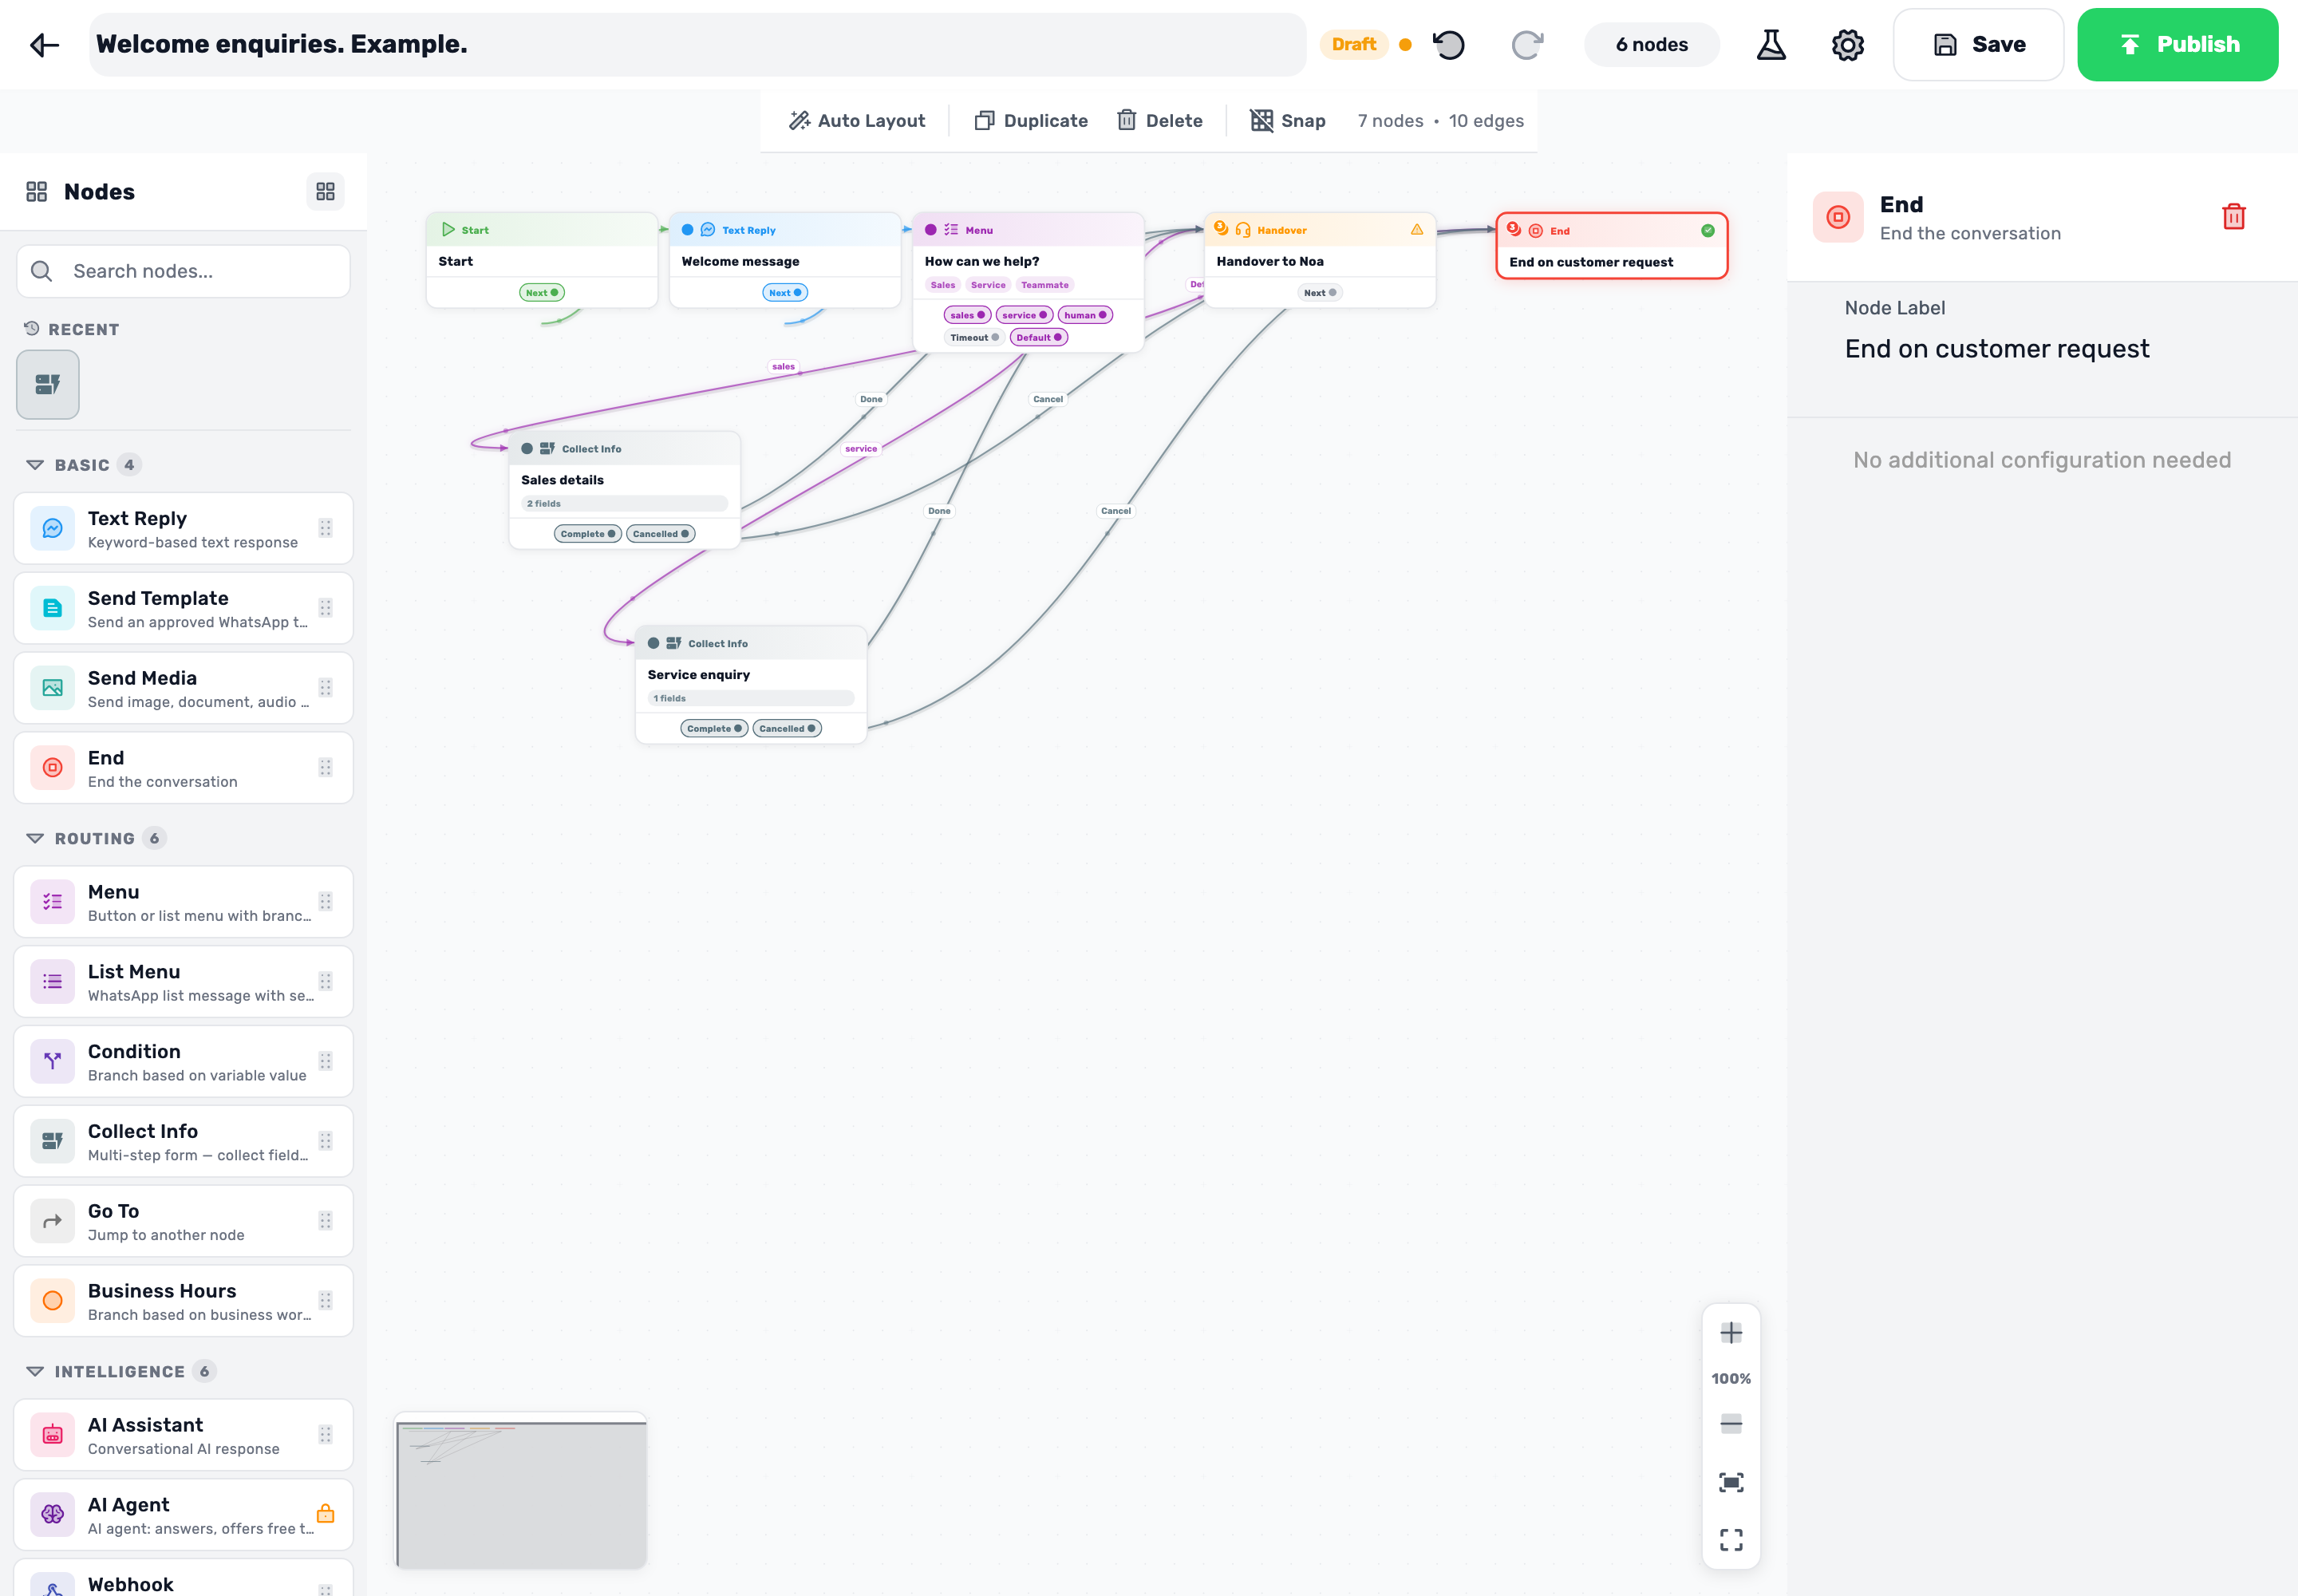Delete End node via red trash icon
Viewport: 2298px width, 1596px height.
[2233, 217]
